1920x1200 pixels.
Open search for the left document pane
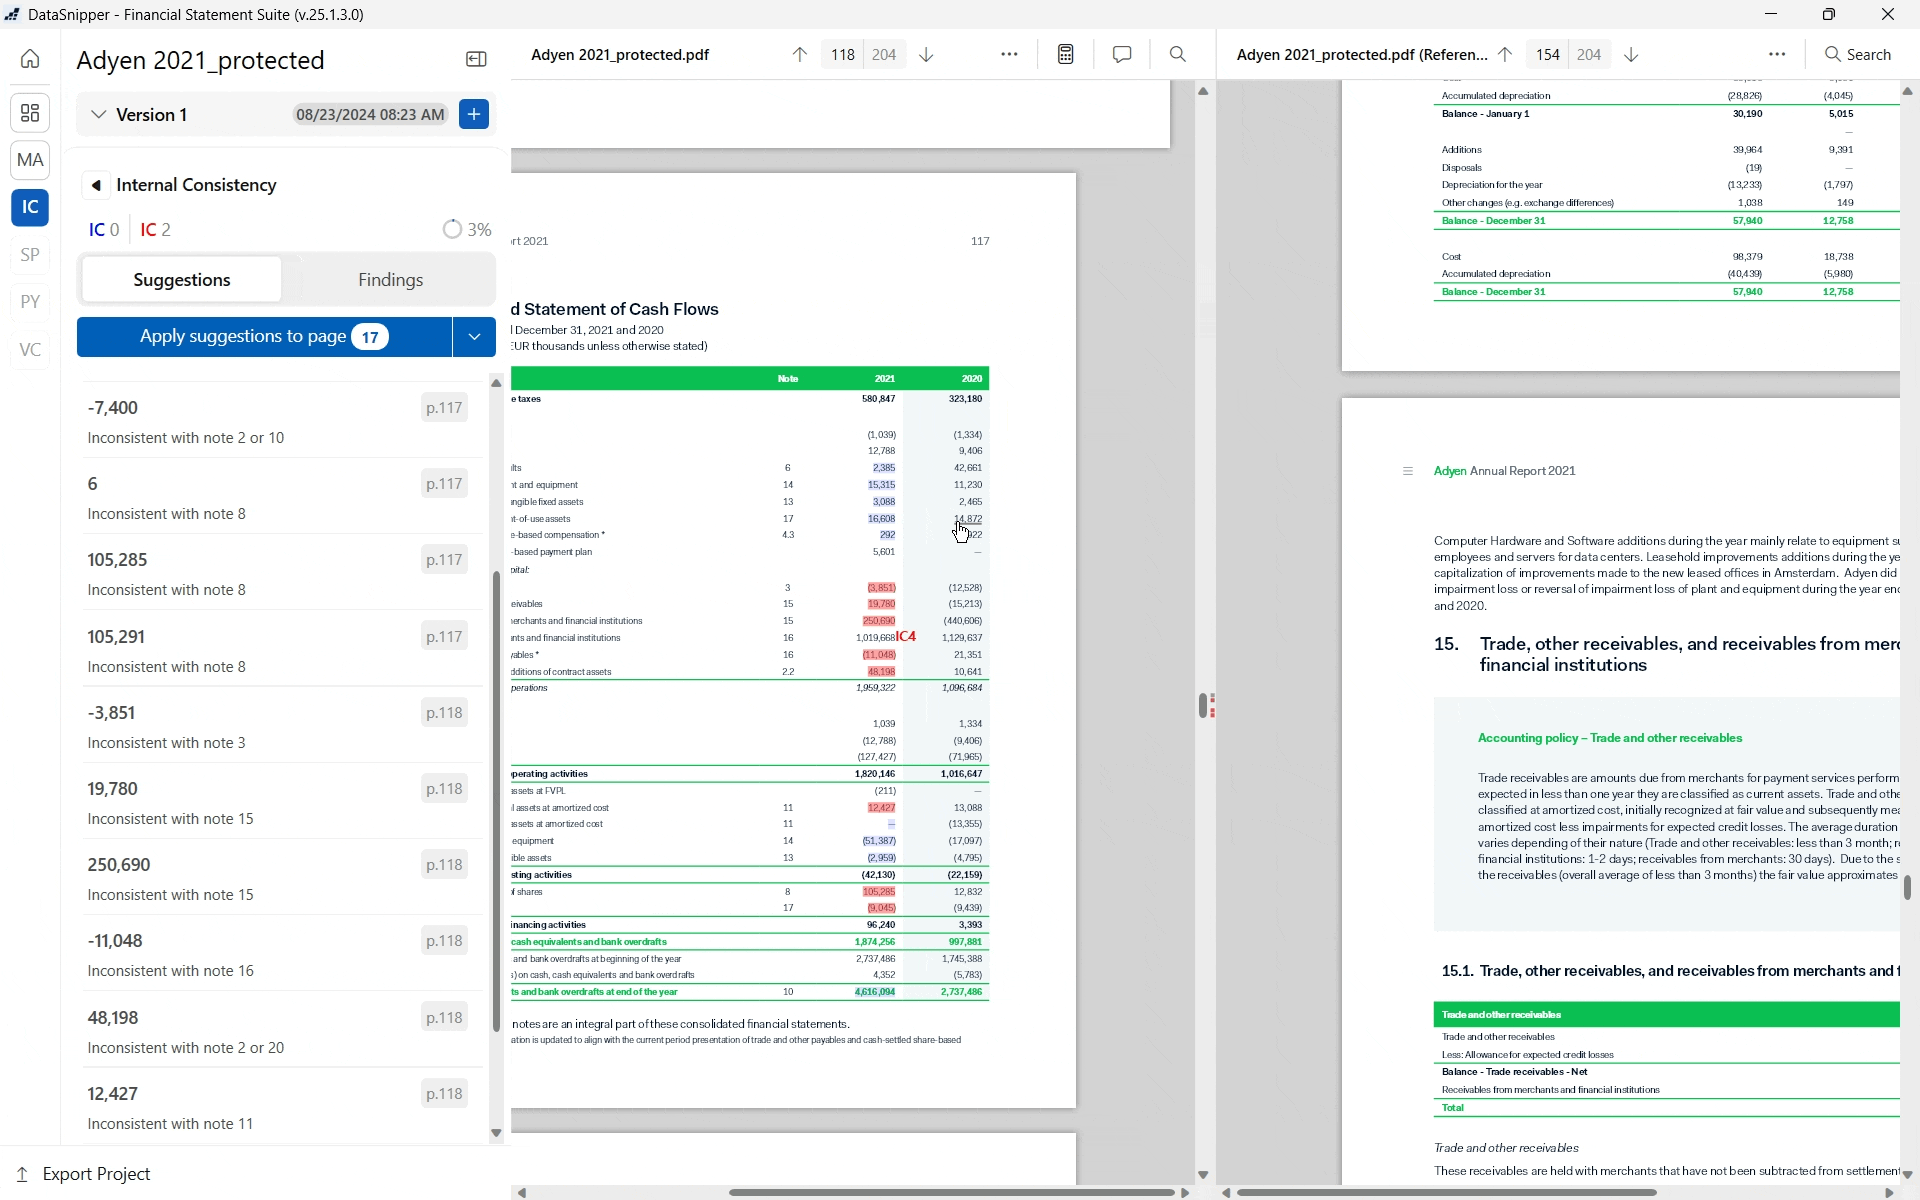[1178, 54]
